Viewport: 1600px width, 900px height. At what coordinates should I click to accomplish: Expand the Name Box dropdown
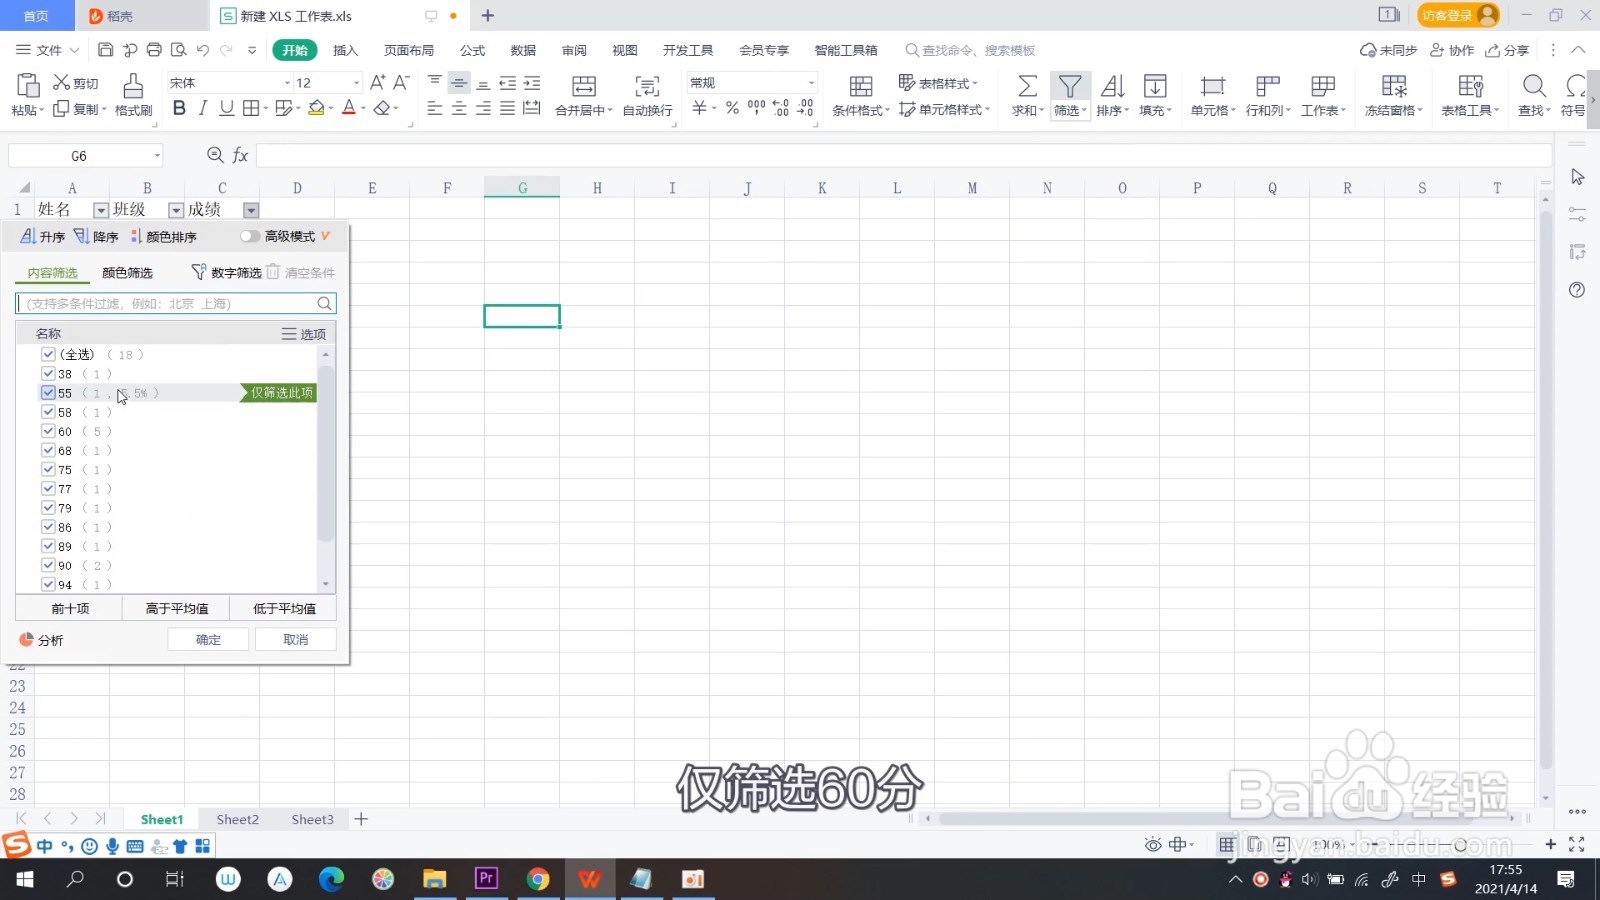(157, 155)
